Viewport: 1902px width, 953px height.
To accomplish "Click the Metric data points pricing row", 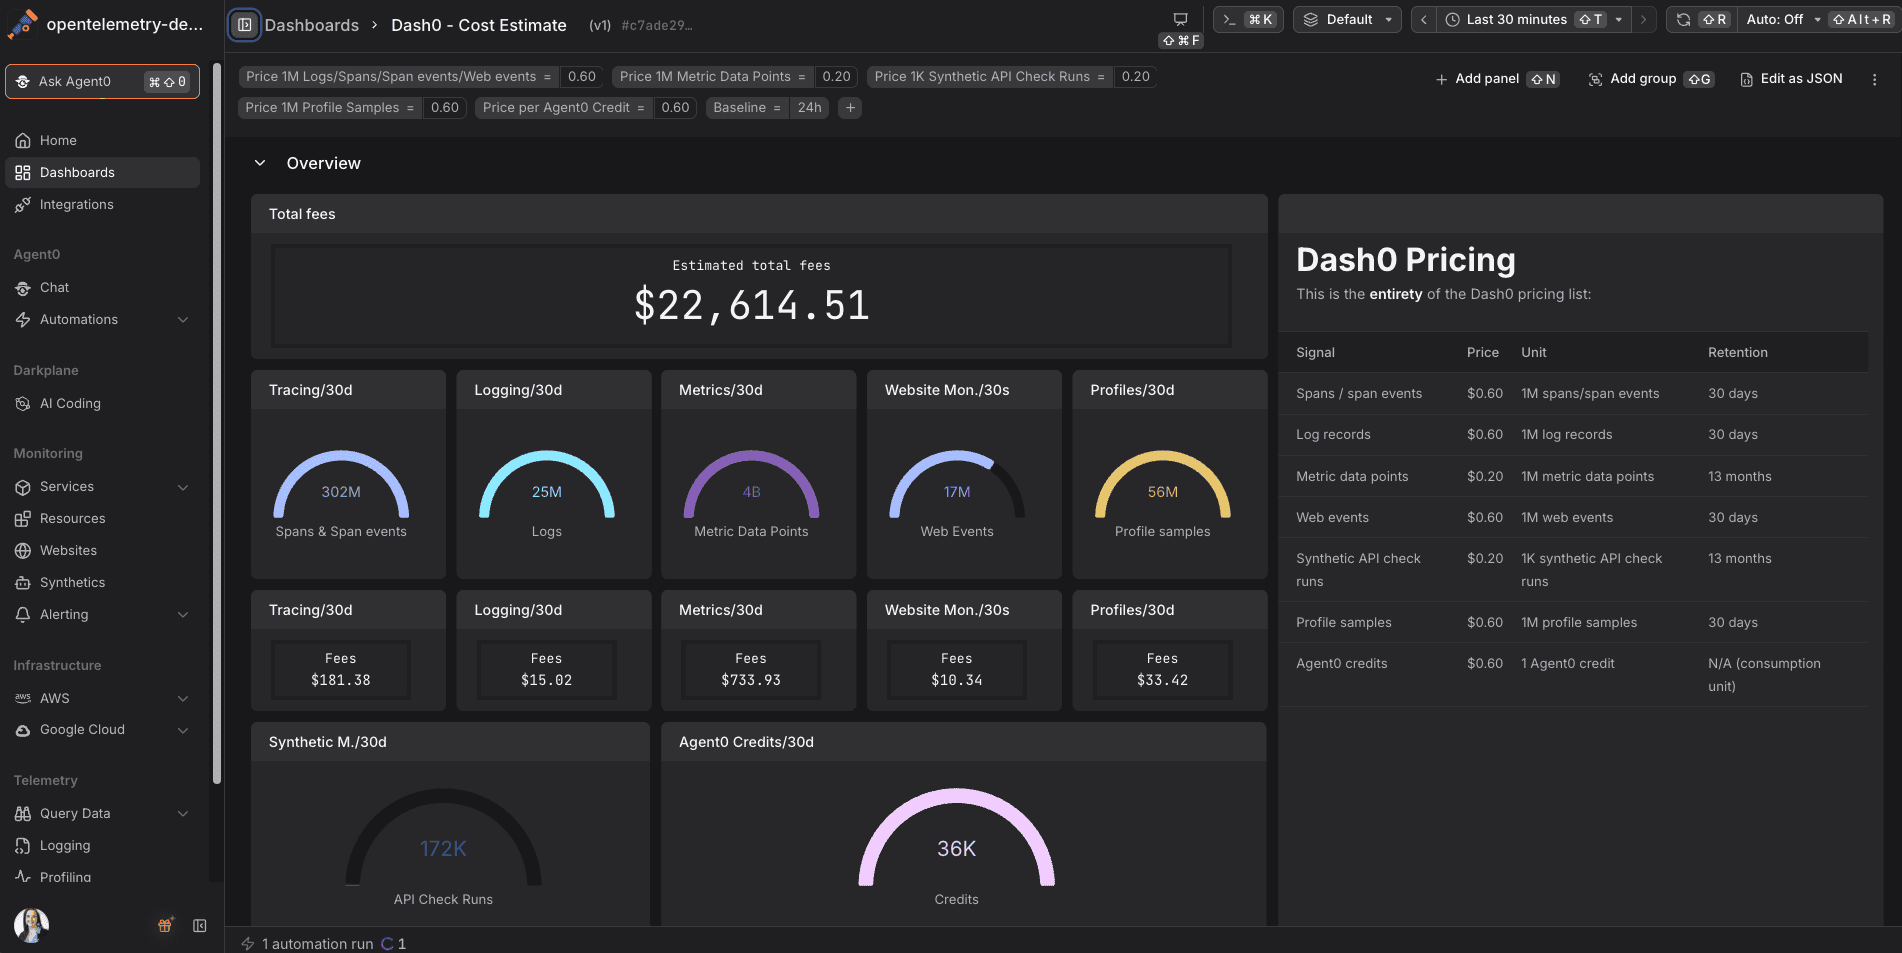I will click(x=1573, y=477).
